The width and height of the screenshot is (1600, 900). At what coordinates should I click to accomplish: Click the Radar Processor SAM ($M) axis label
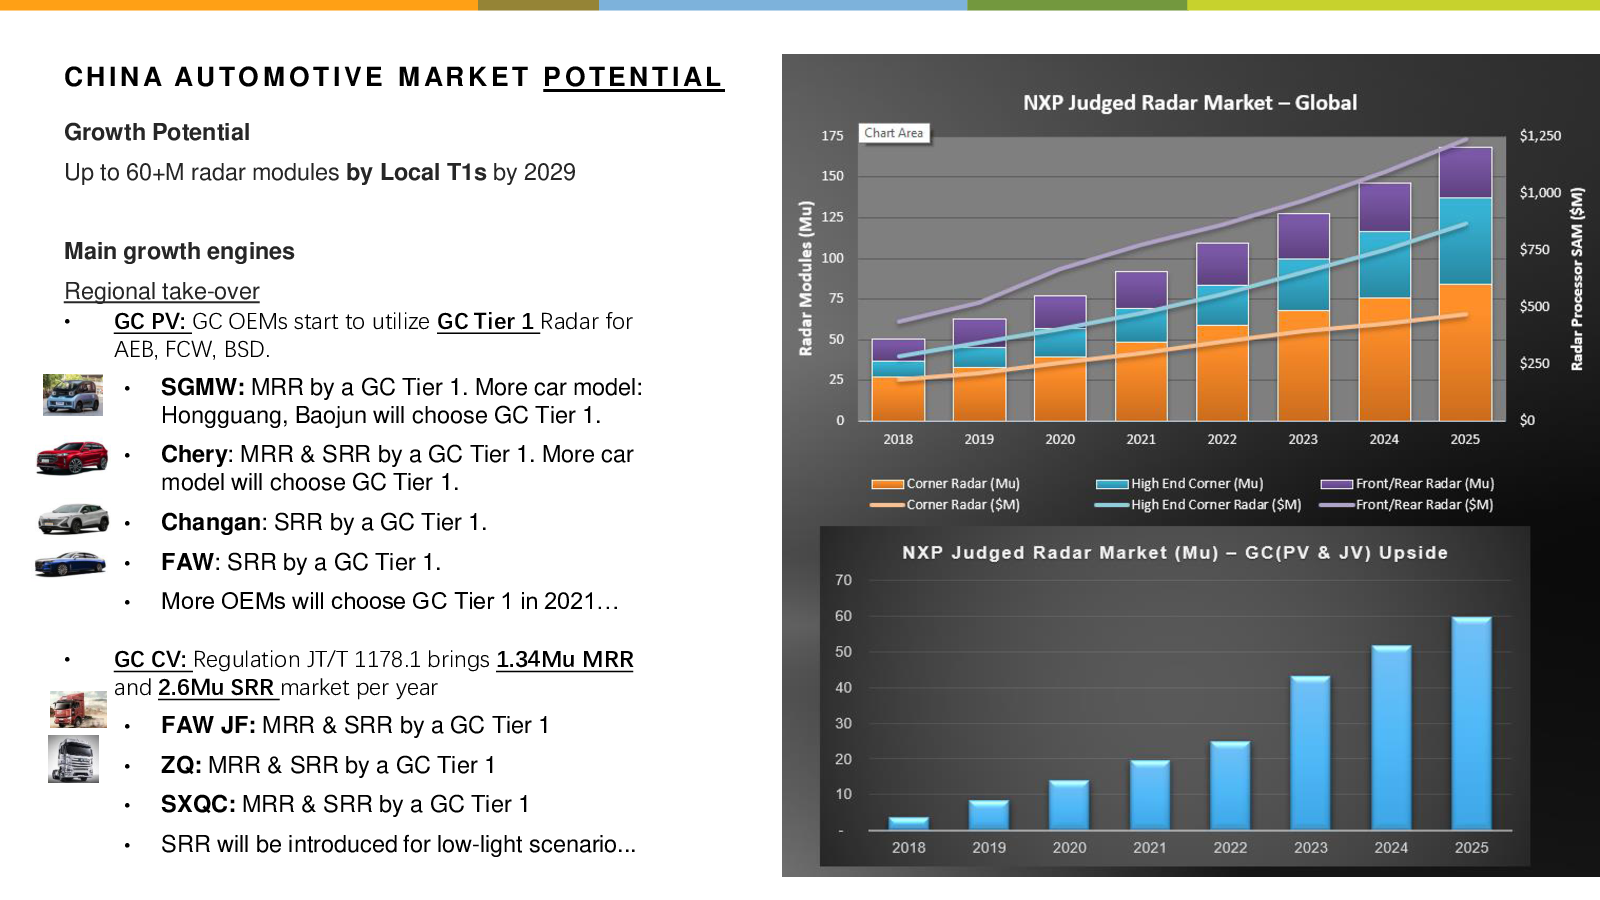pos(1577,279)
